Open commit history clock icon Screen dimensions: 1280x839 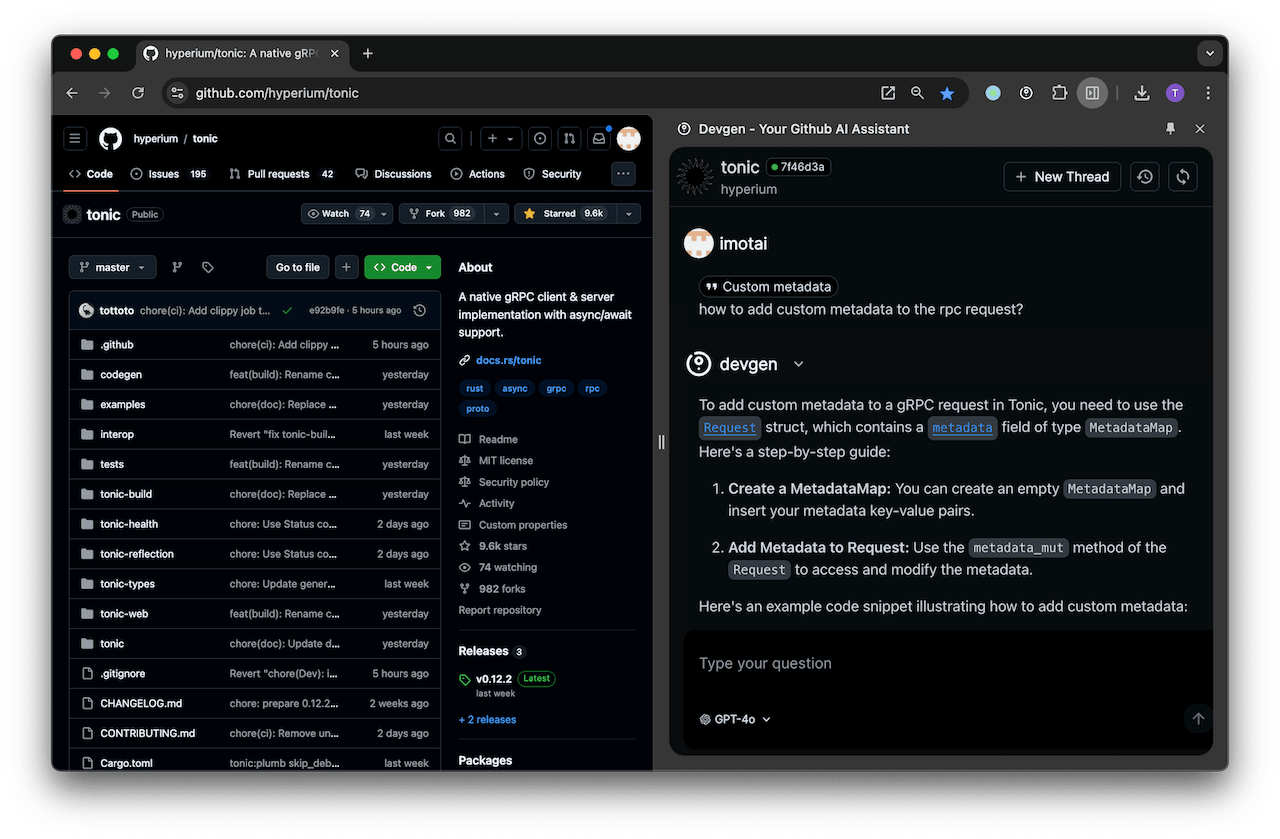420,311
